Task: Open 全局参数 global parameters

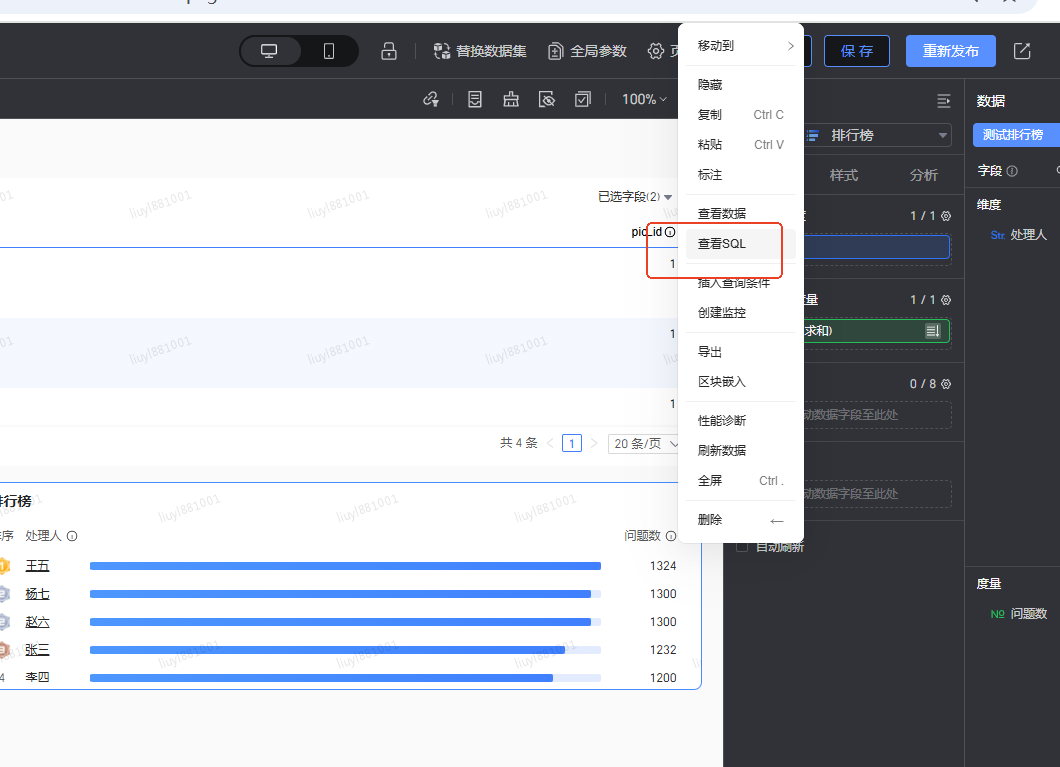Action: 588,51
